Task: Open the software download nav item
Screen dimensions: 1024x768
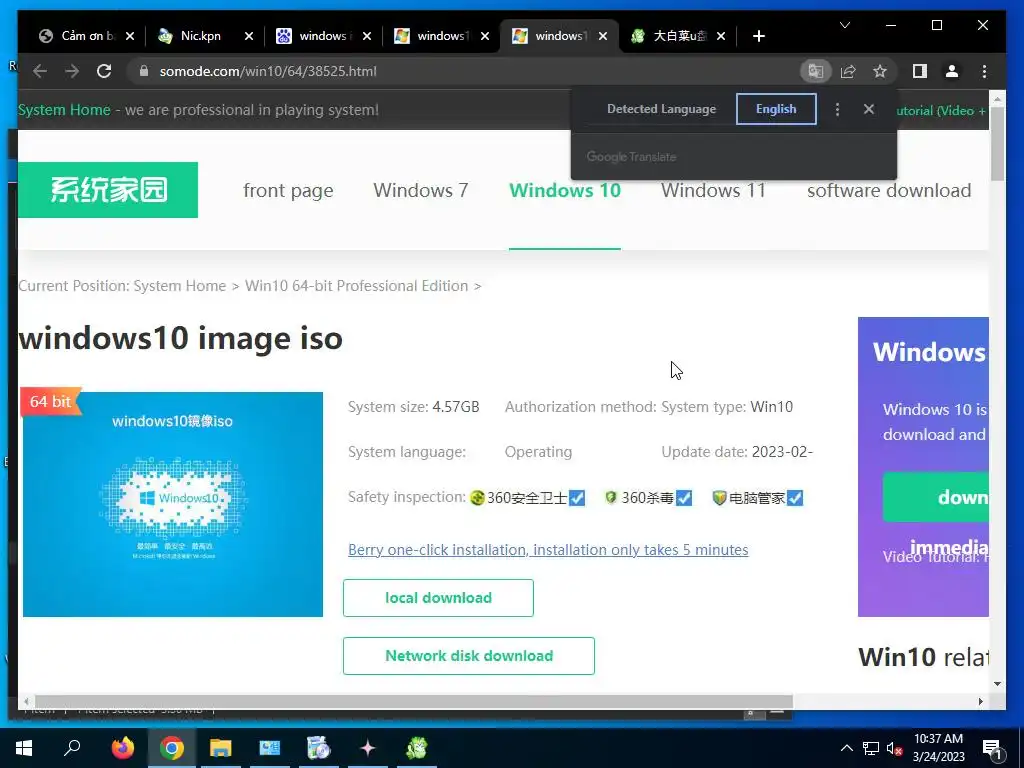Action: 889,190
